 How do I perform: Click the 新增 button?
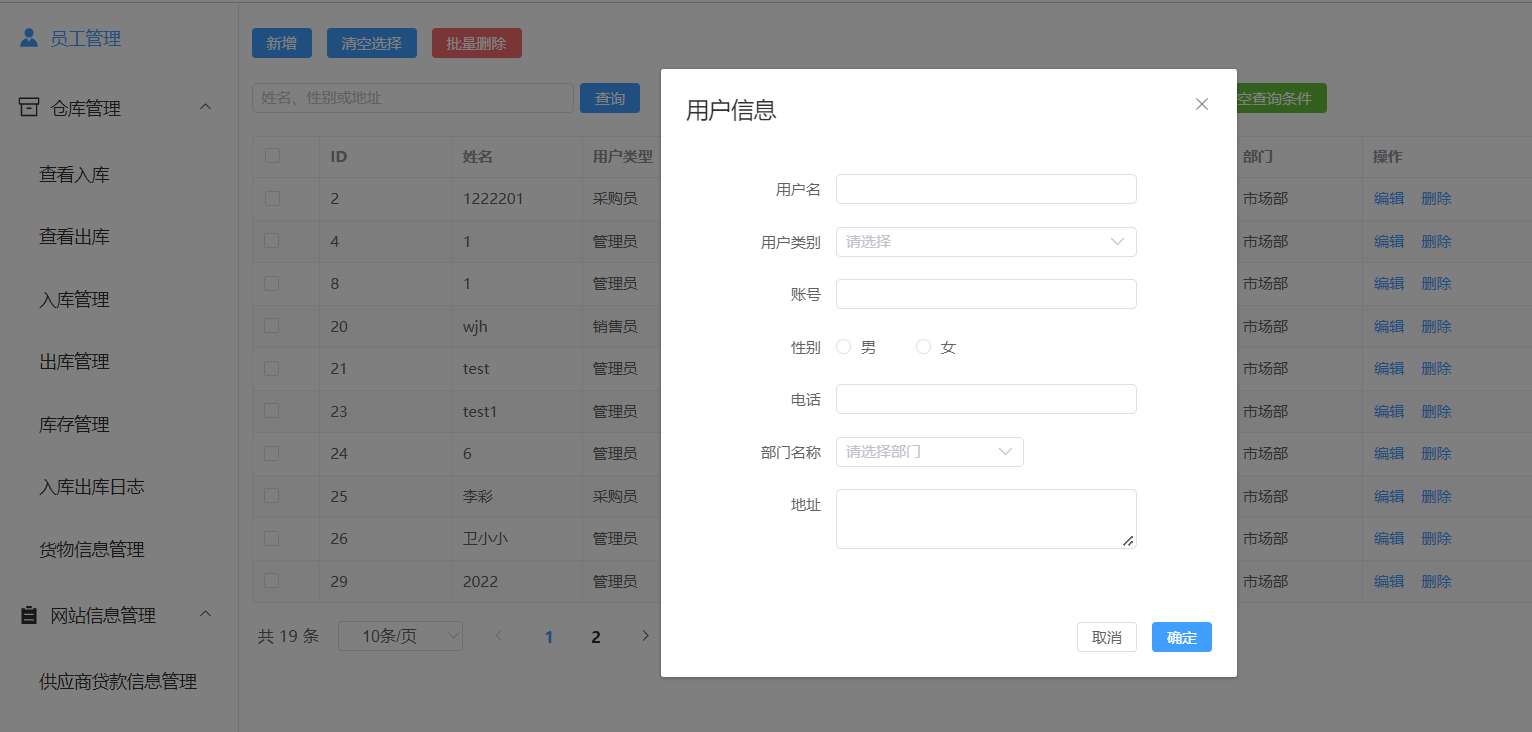(x=282, y=43)
